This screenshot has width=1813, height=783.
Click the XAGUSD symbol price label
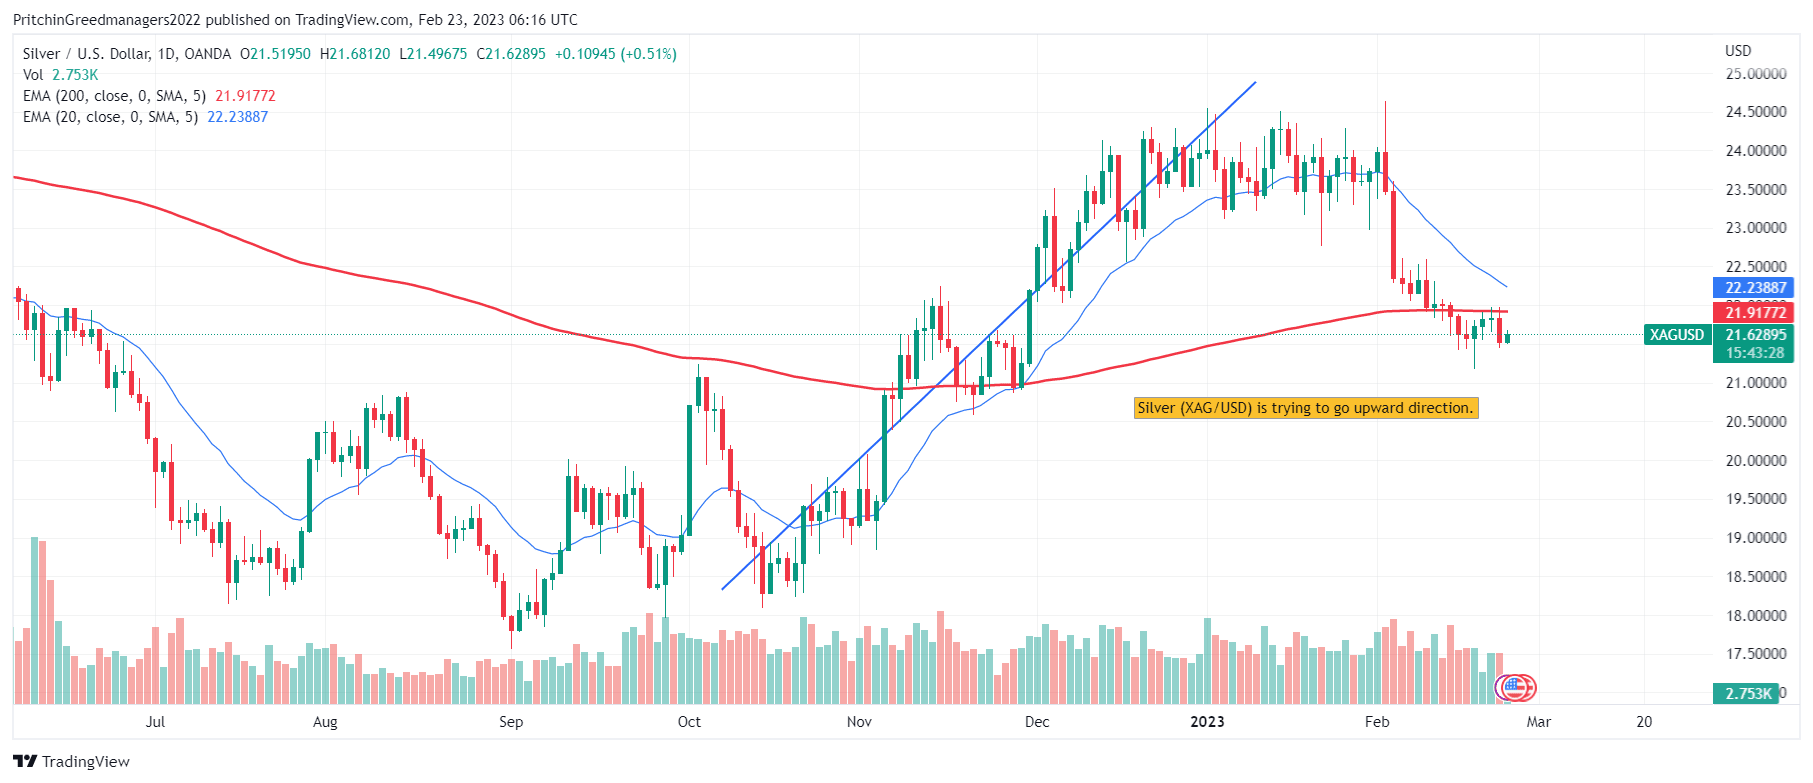coord(1676,335)
